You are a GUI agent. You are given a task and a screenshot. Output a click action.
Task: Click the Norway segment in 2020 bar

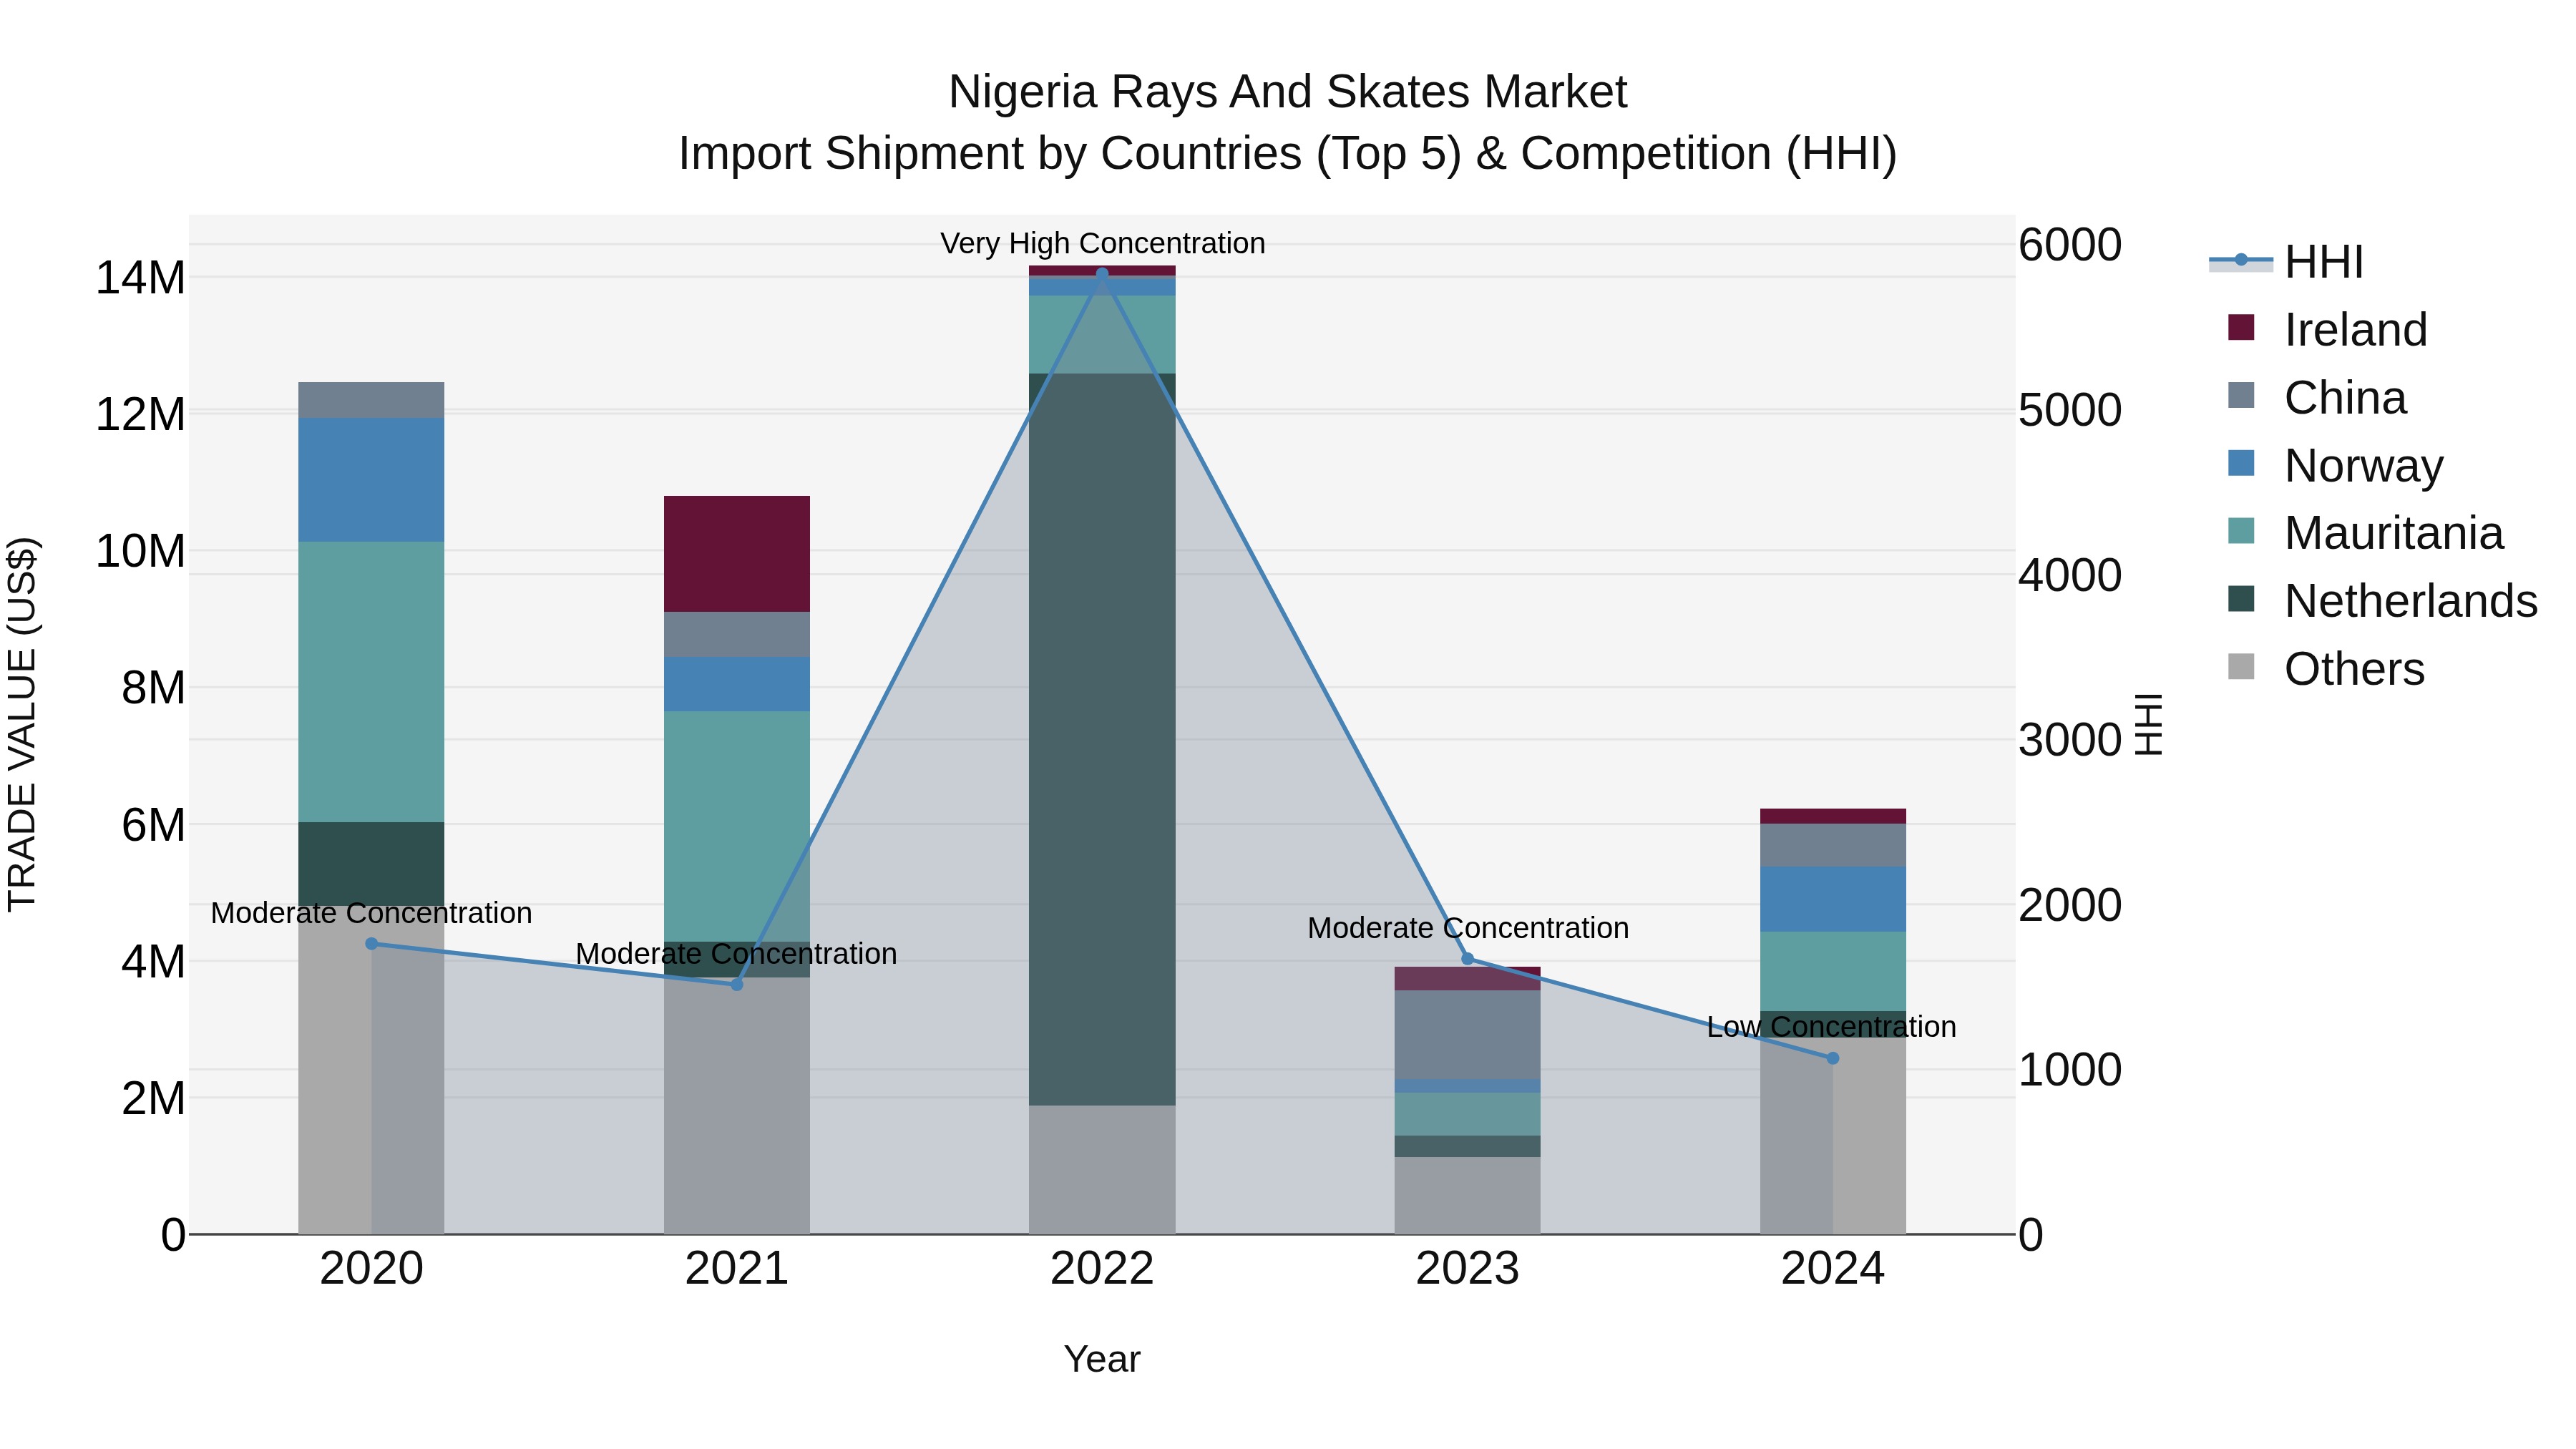click(x=371, y=480)
